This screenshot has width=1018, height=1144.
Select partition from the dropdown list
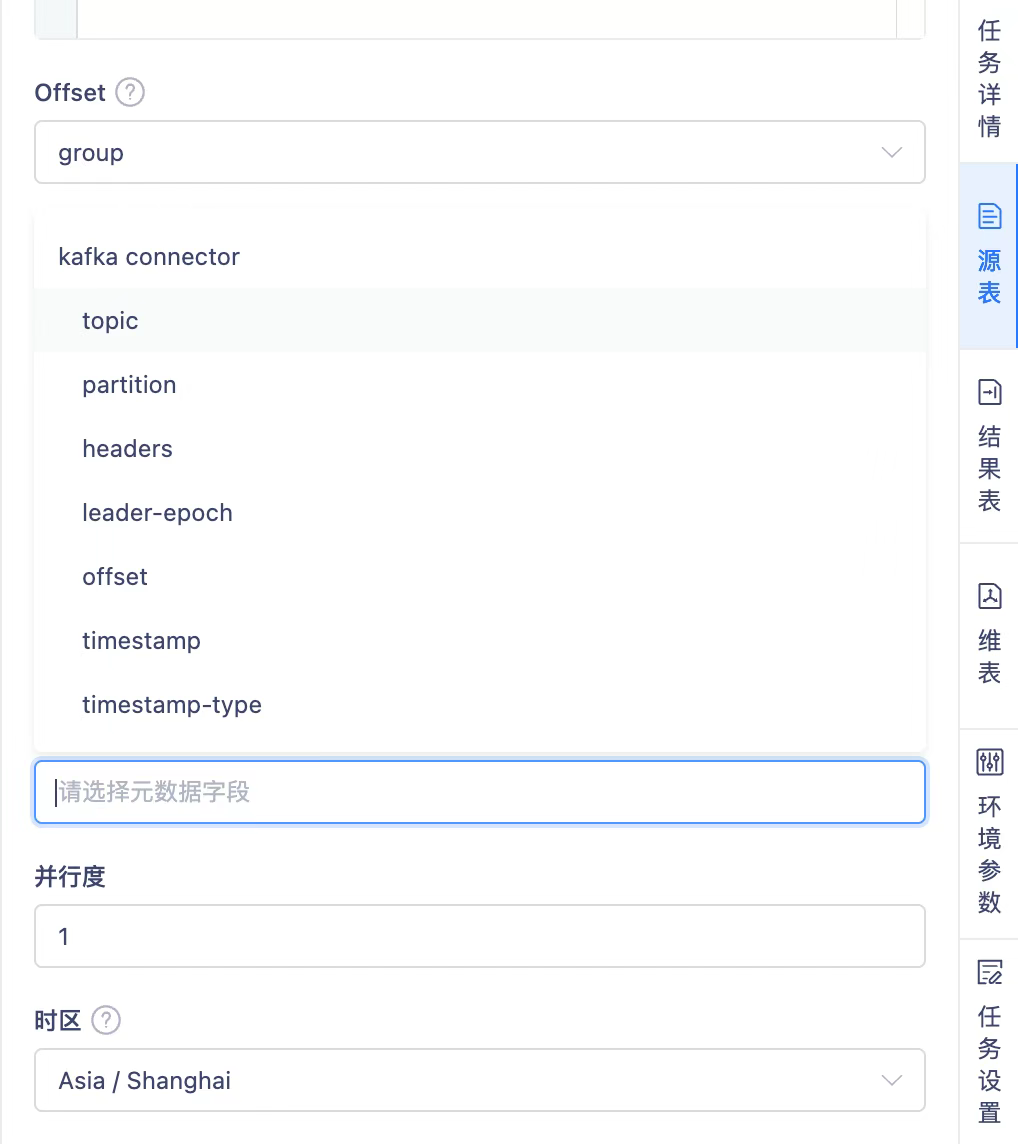coord(129,385)
